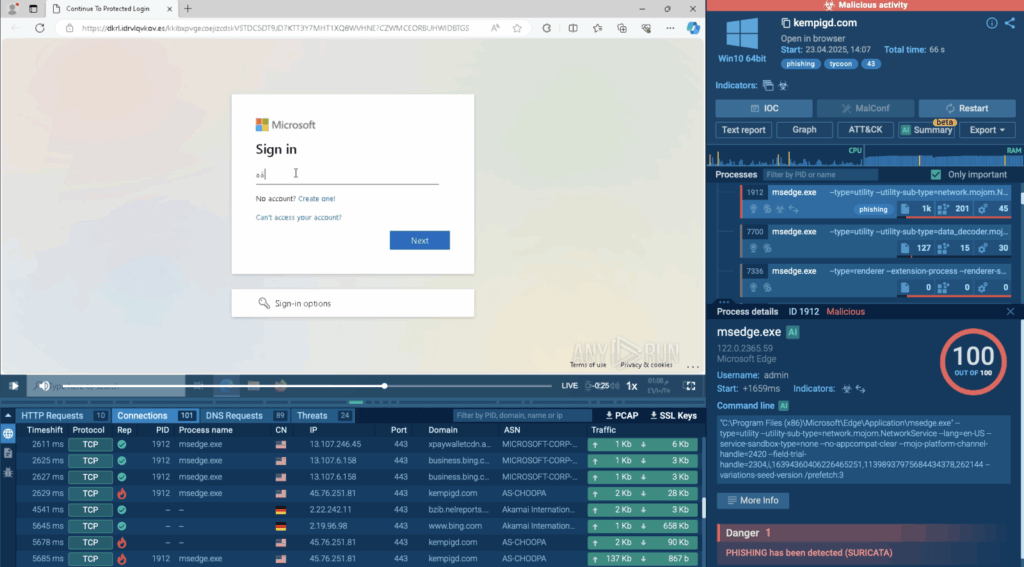Open the task info icon
1024x567 pixels.
[x=991, y=23]
